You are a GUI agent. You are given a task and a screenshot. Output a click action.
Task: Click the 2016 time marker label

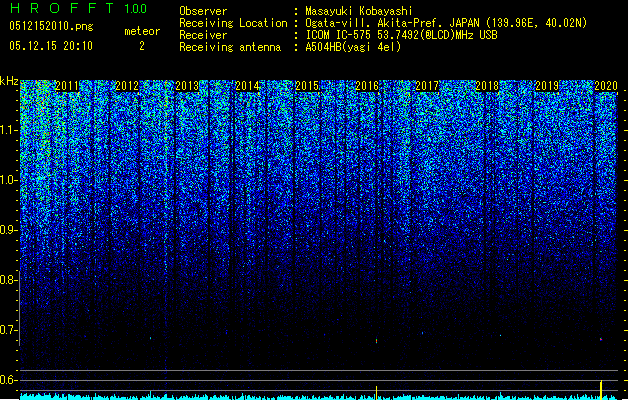click(367, 86)
